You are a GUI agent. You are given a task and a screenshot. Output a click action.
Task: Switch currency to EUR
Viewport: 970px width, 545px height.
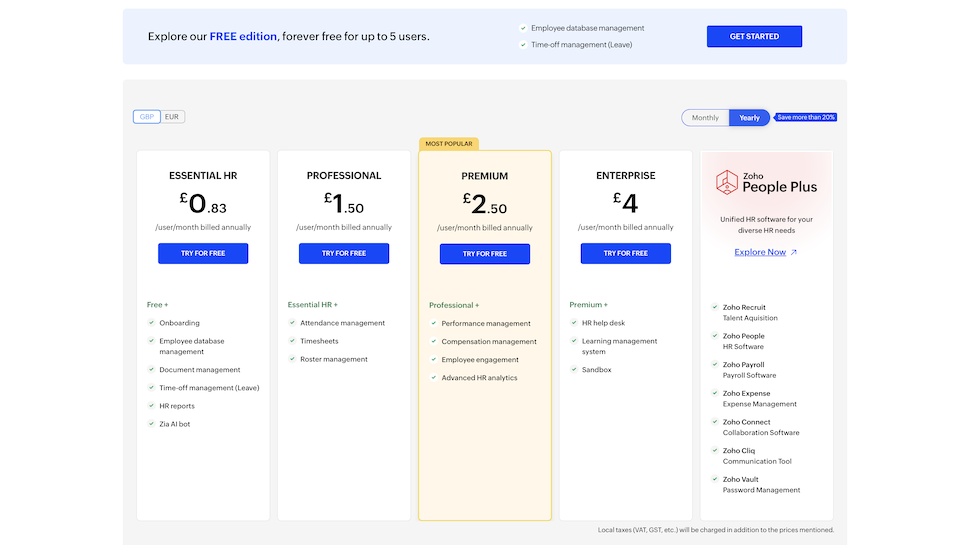172,117
